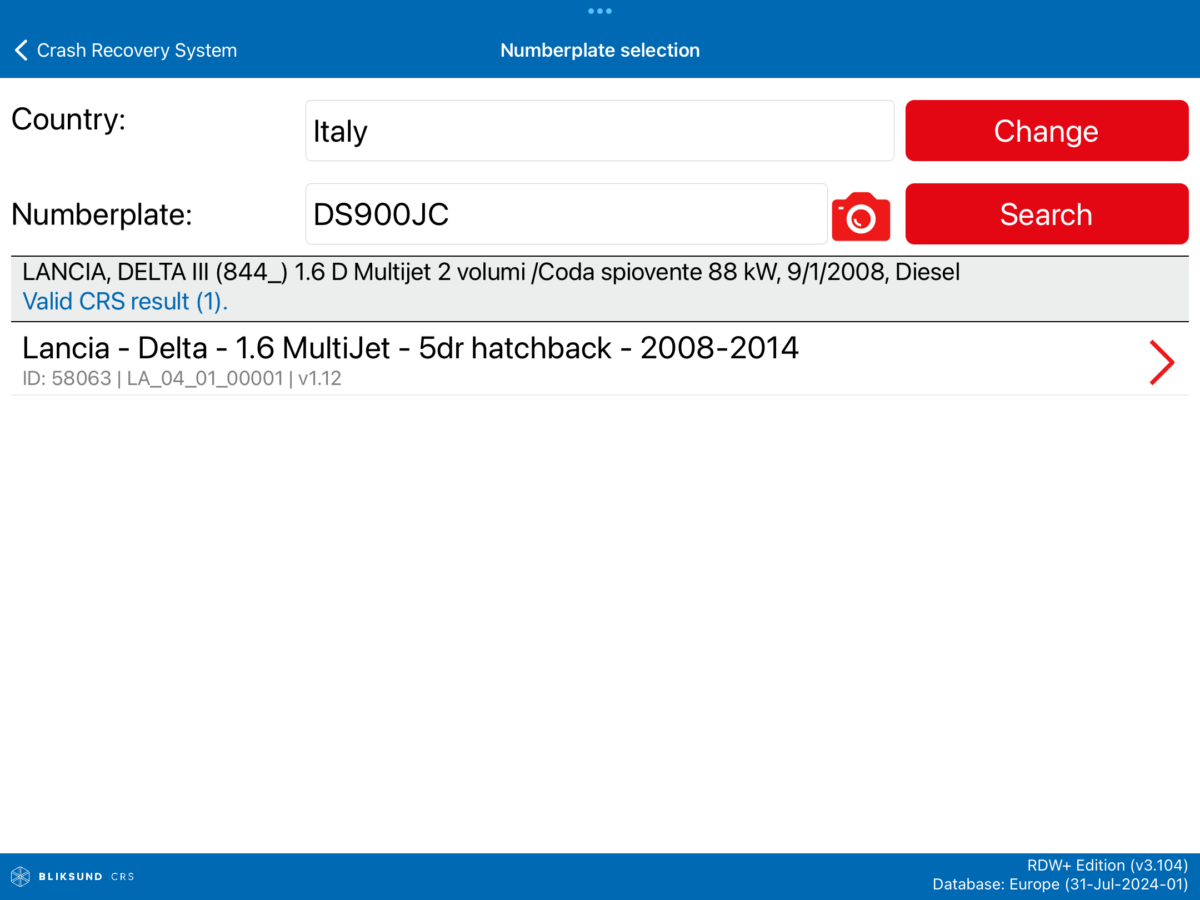This screenshot has width=1200, height=900.
Task: Click the Numberplate: label
Action: [101, 214]
